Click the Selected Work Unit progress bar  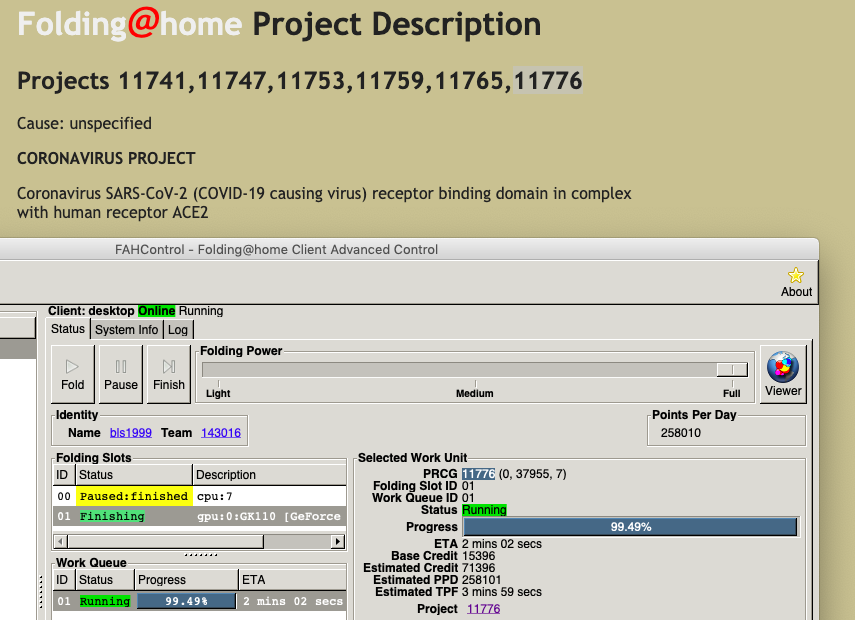coord(630,527)
